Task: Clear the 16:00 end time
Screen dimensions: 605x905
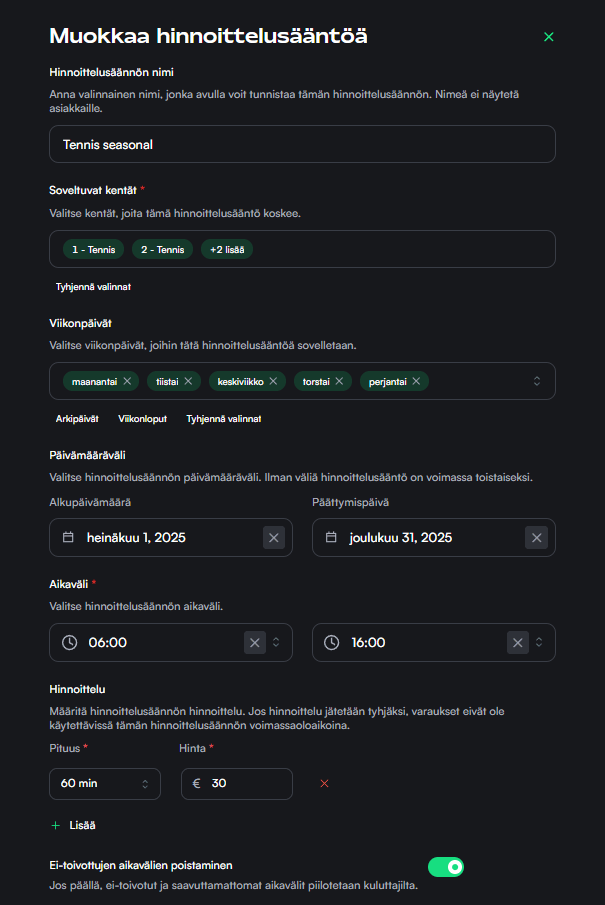Action: (x=518, y=642)
